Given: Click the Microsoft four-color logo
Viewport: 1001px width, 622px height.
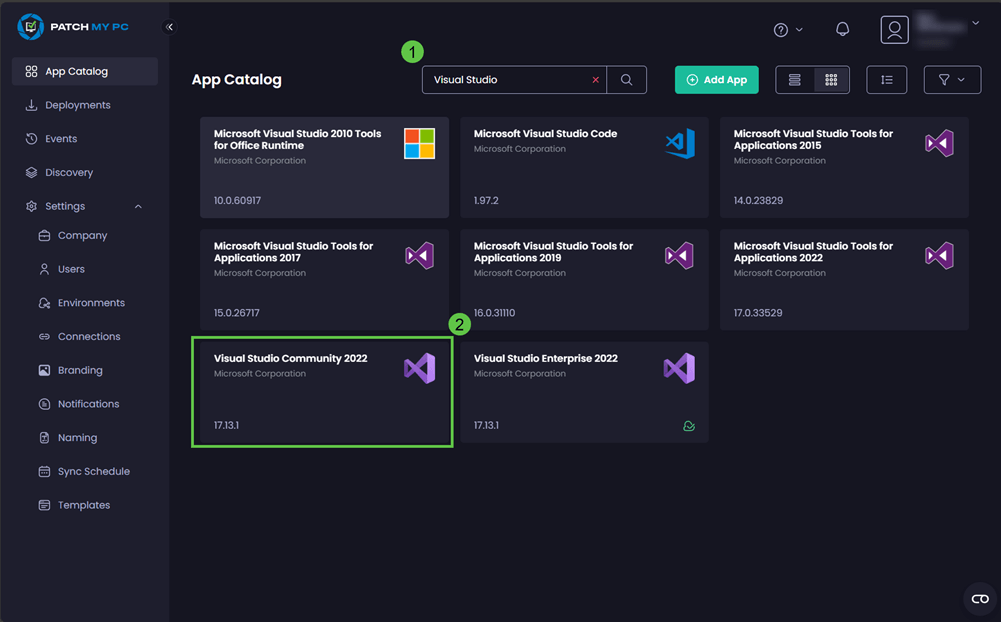Looking at the screenshot, I should 419,144.
